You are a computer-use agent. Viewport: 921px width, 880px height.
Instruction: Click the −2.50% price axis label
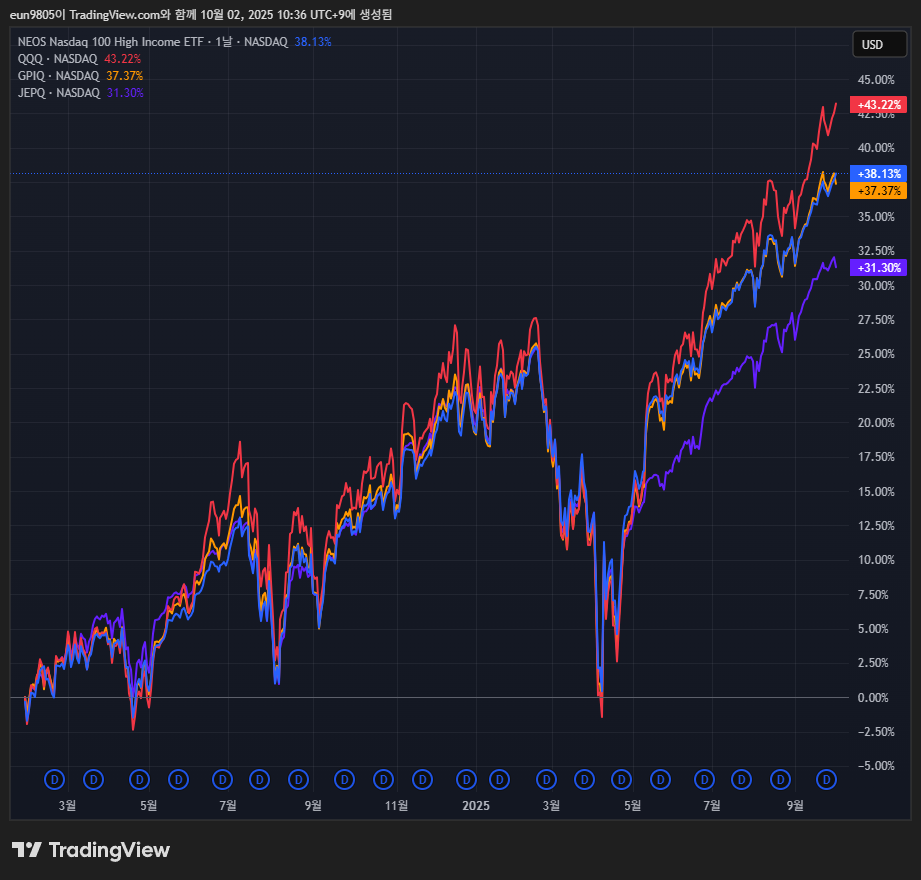(x=876, y=731)
